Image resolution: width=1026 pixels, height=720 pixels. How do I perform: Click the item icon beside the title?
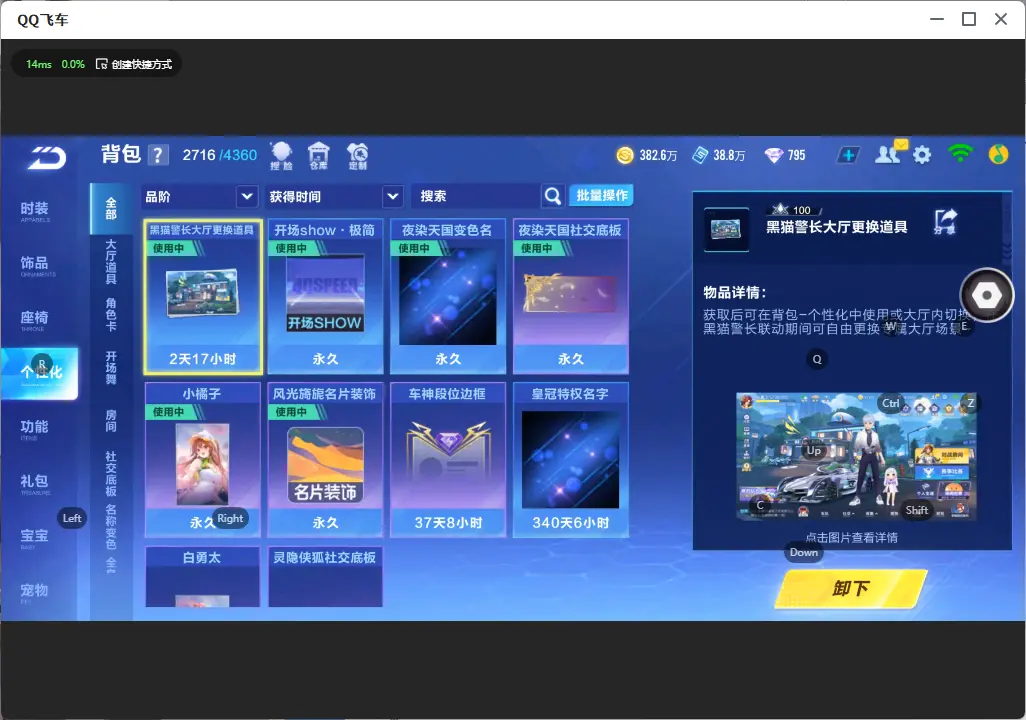(x=726, y=229)
